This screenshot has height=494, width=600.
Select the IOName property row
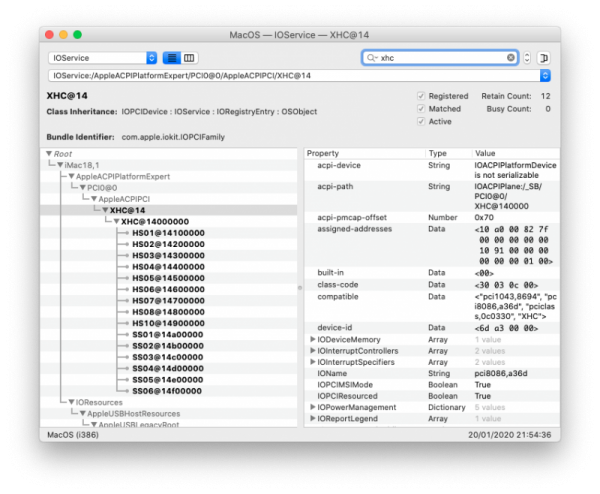pyautogui.click(x=432, y=373)
